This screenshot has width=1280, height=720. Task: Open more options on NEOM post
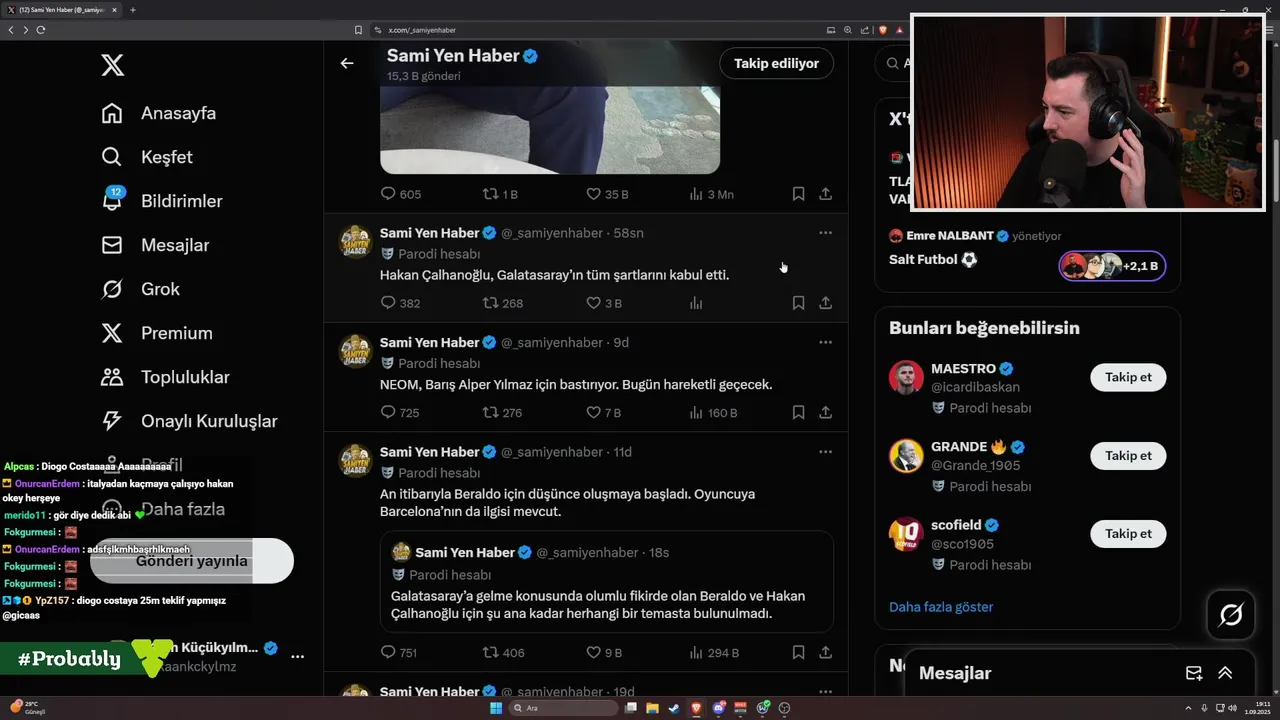[x=825, y=342]
